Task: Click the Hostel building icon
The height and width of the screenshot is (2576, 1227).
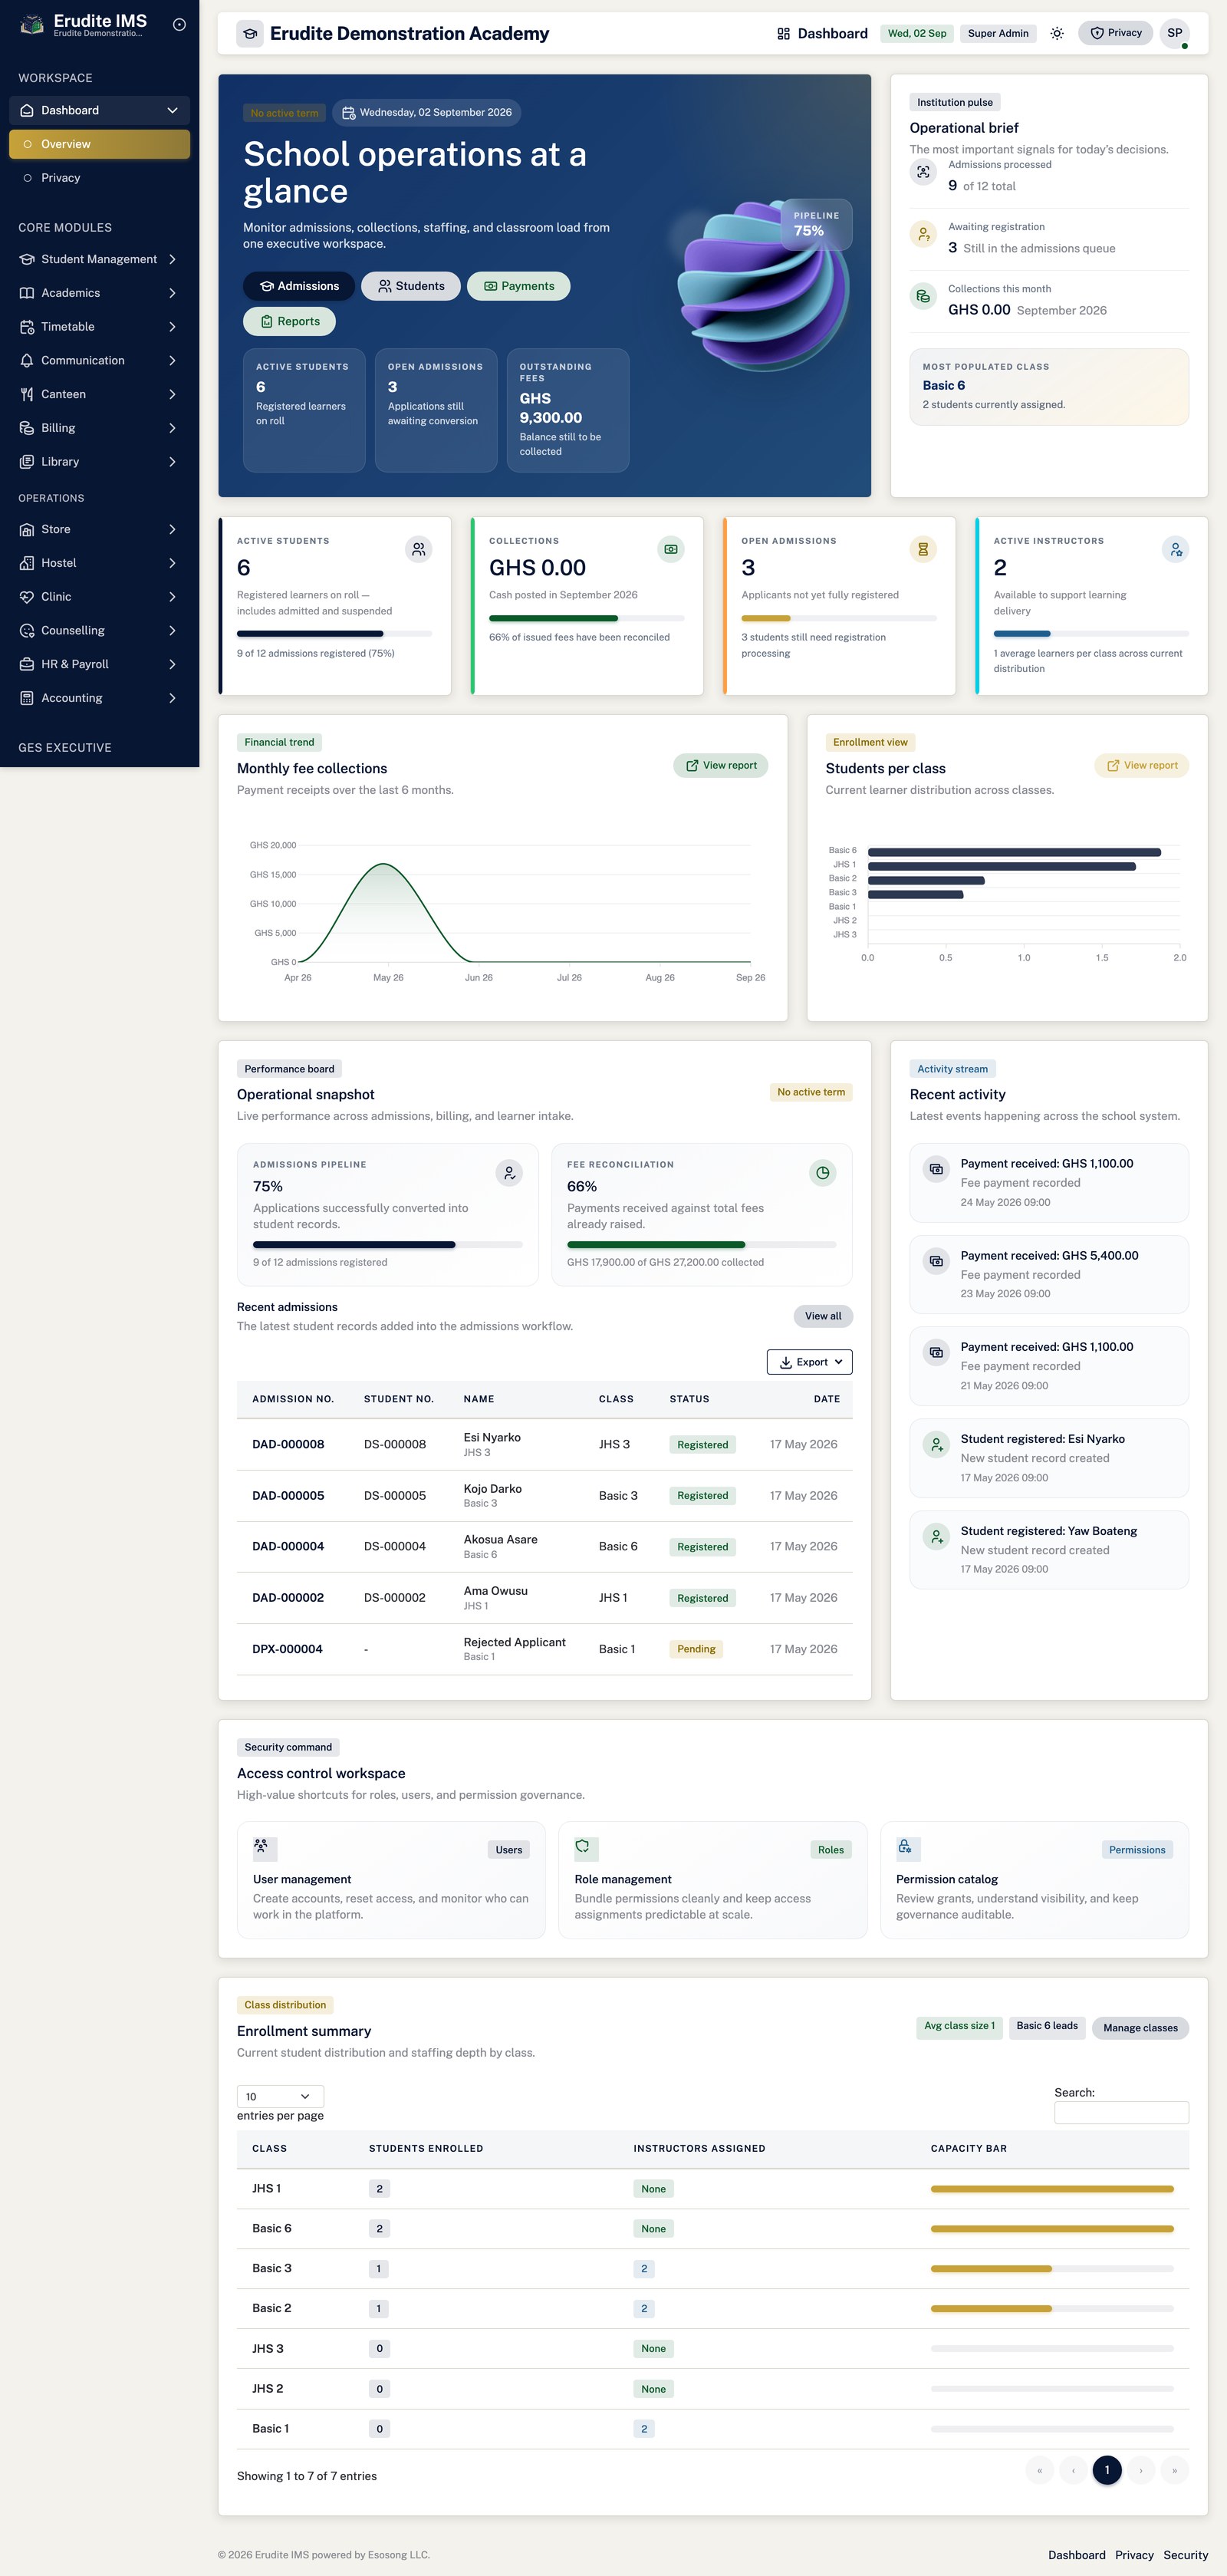Action: (x=27, y=563)
